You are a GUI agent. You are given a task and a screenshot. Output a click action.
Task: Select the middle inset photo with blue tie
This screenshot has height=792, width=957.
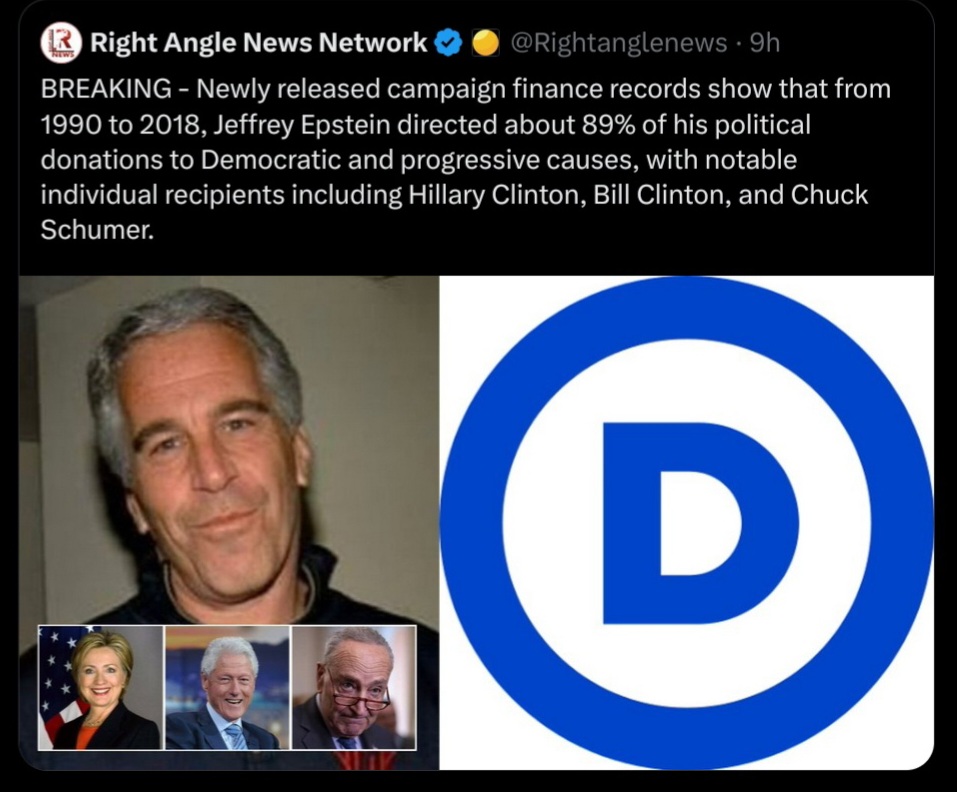(x=228, y=688)
